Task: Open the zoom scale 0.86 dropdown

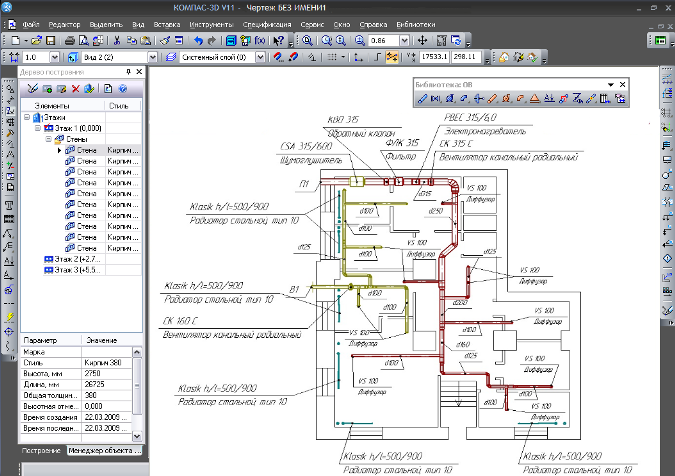Action: tap(404, 40)
